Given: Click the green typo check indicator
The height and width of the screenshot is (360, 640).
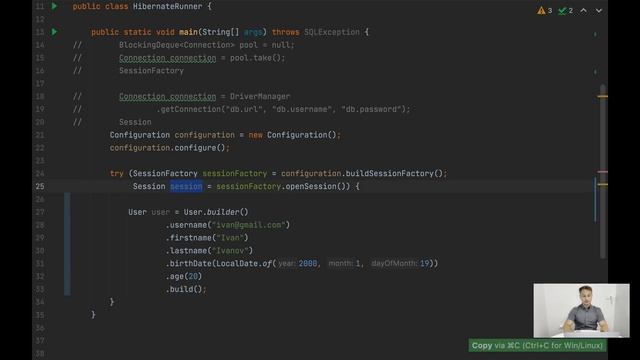Looking at the screenshot, I should pos(566,11).
